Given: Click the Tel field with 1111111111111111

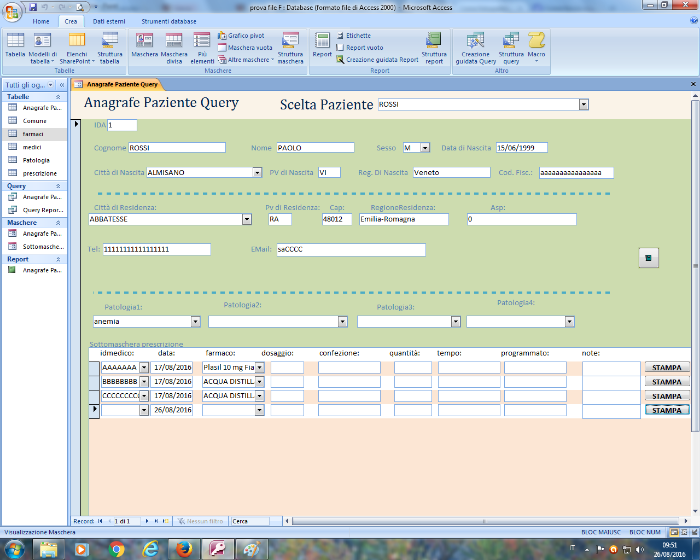Looking at the screenshot, I should (157, 250).
